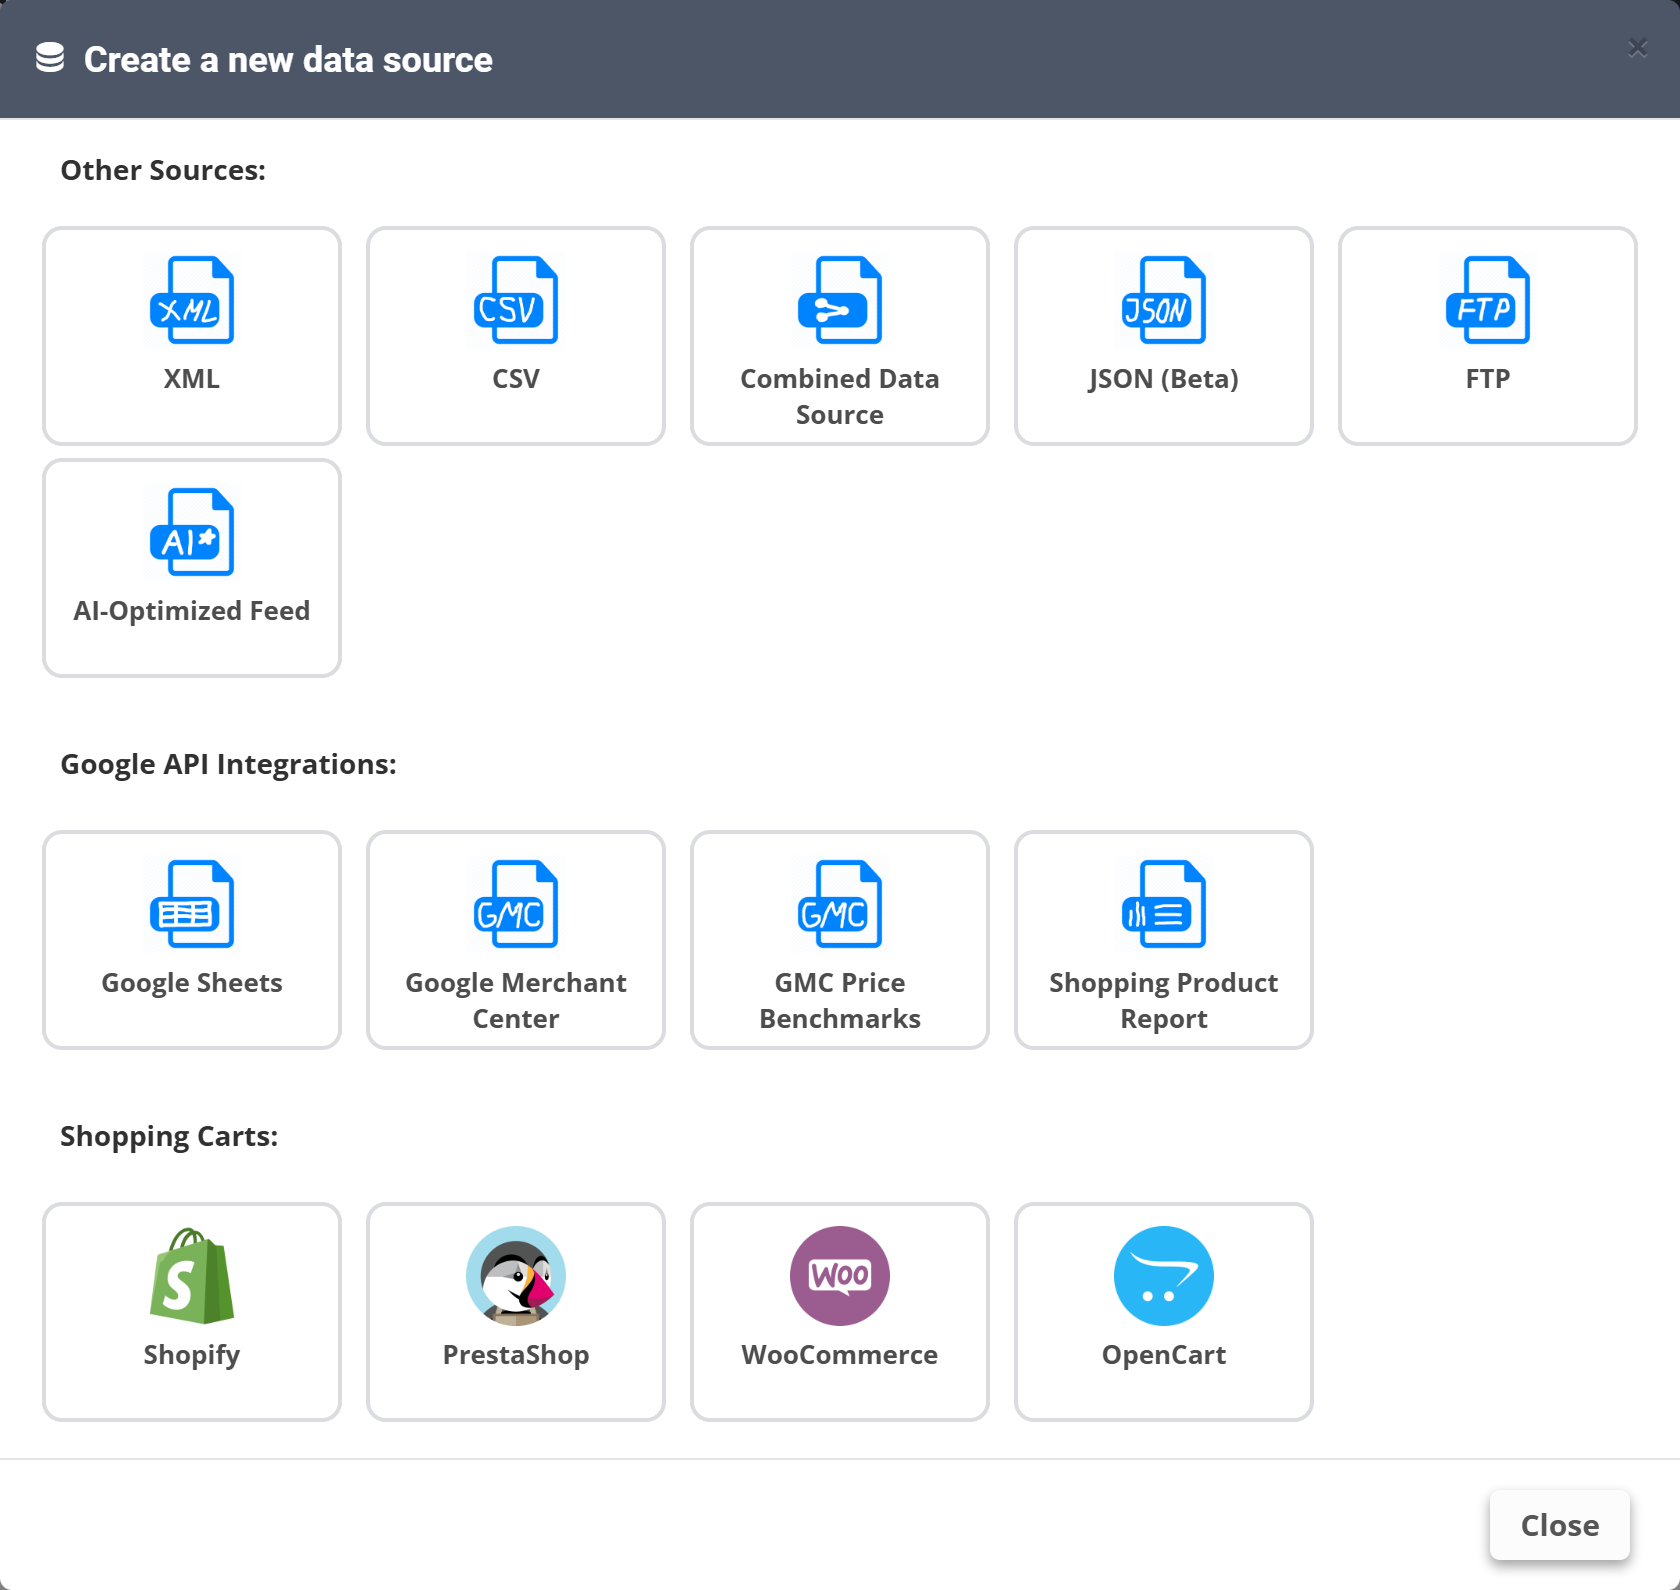
Task: Dismiss the dialog with the header X
Action: 1638,48
